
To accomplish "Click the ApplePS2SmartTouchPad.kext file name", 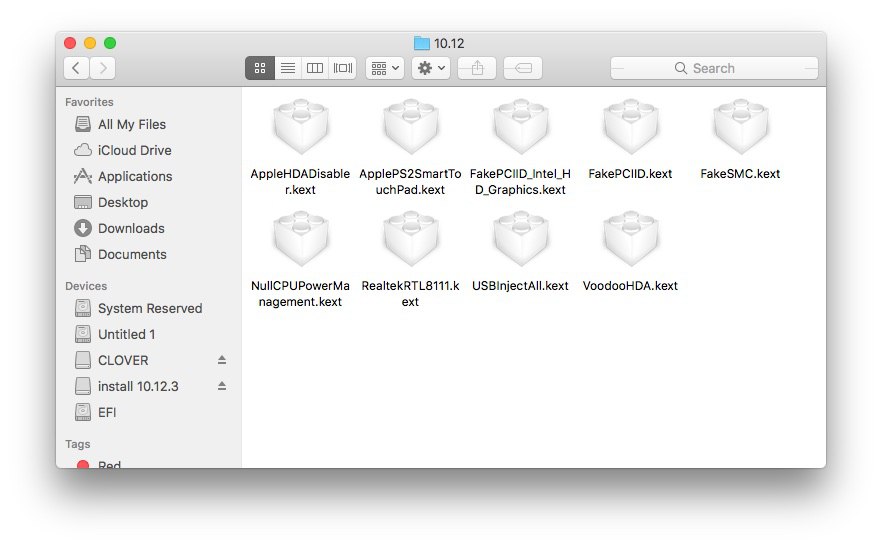I will [410, 182].
